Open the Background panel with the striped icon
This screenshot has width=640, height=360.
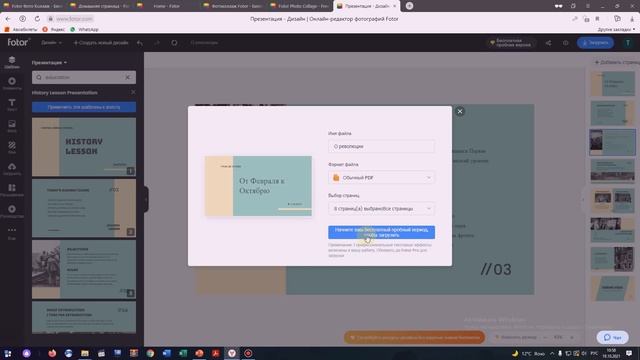click(12, 147)
